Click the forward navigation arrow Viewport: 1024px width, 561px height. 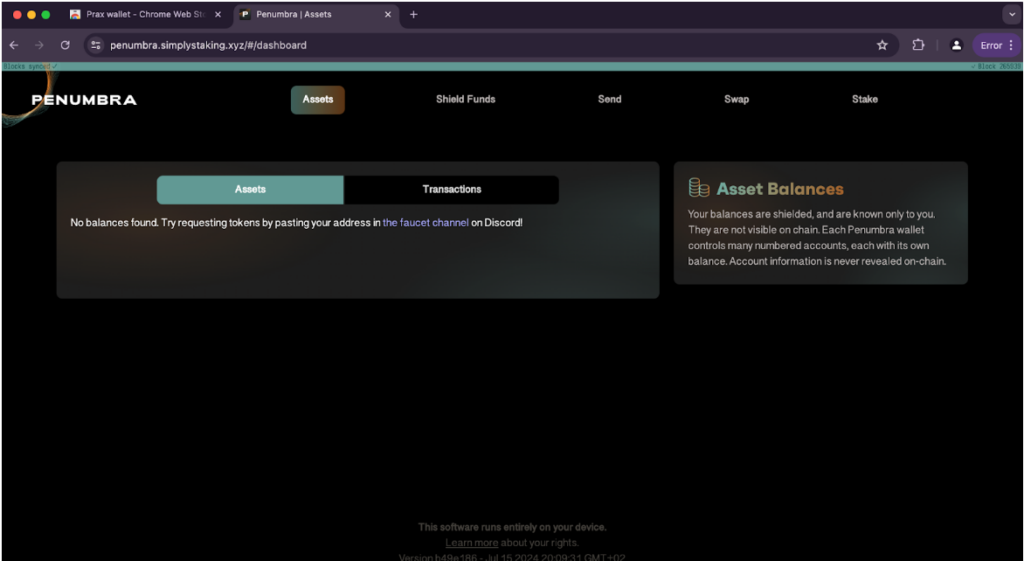(x=39, y=45)
